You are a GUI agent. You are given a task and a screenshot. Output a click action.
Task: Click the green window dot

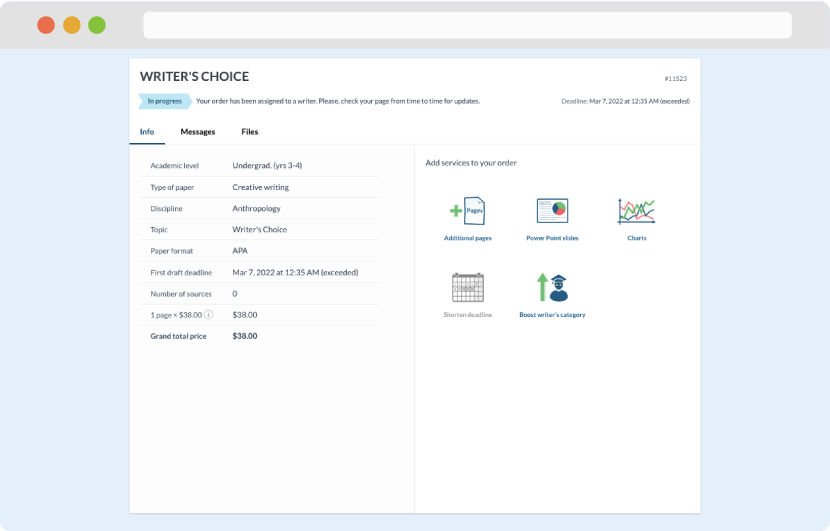click(x=96, y=25)
